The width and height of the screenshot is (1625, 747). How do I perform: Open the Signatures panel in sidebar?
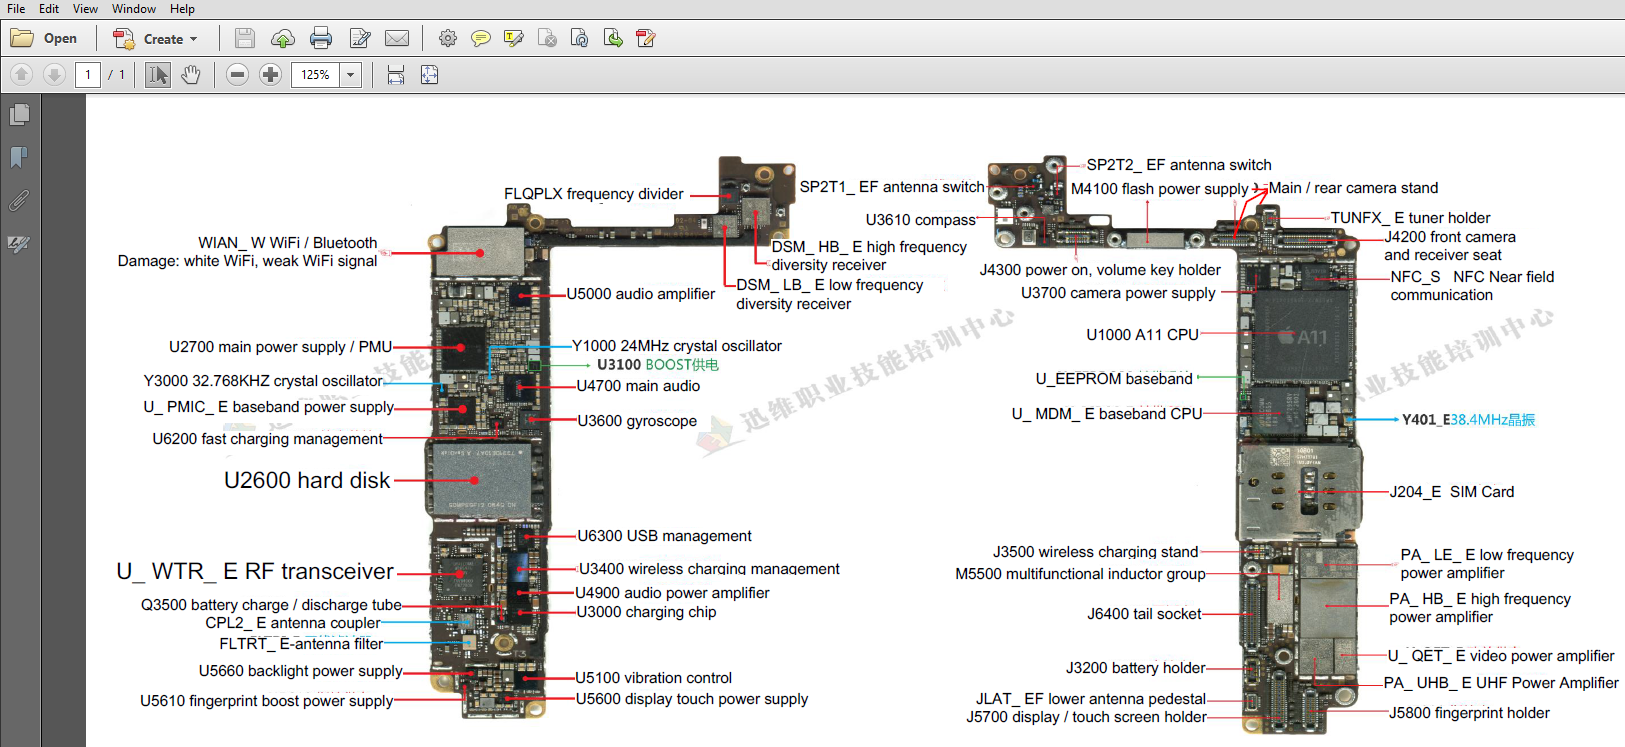click(18, 244)
